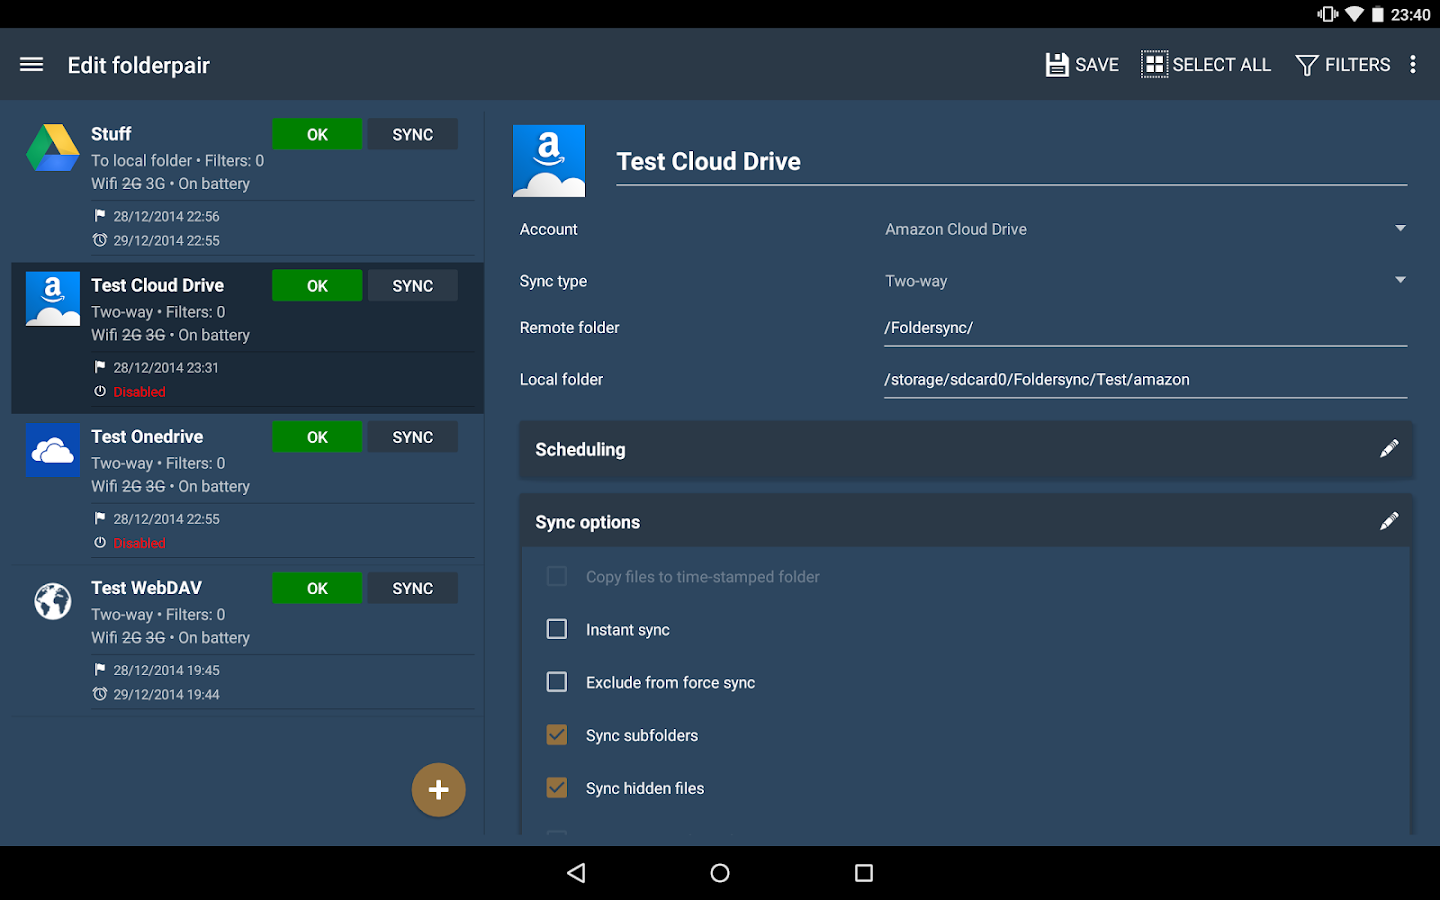Add a new folderpair with the plus button

click(x=438, y=789)
